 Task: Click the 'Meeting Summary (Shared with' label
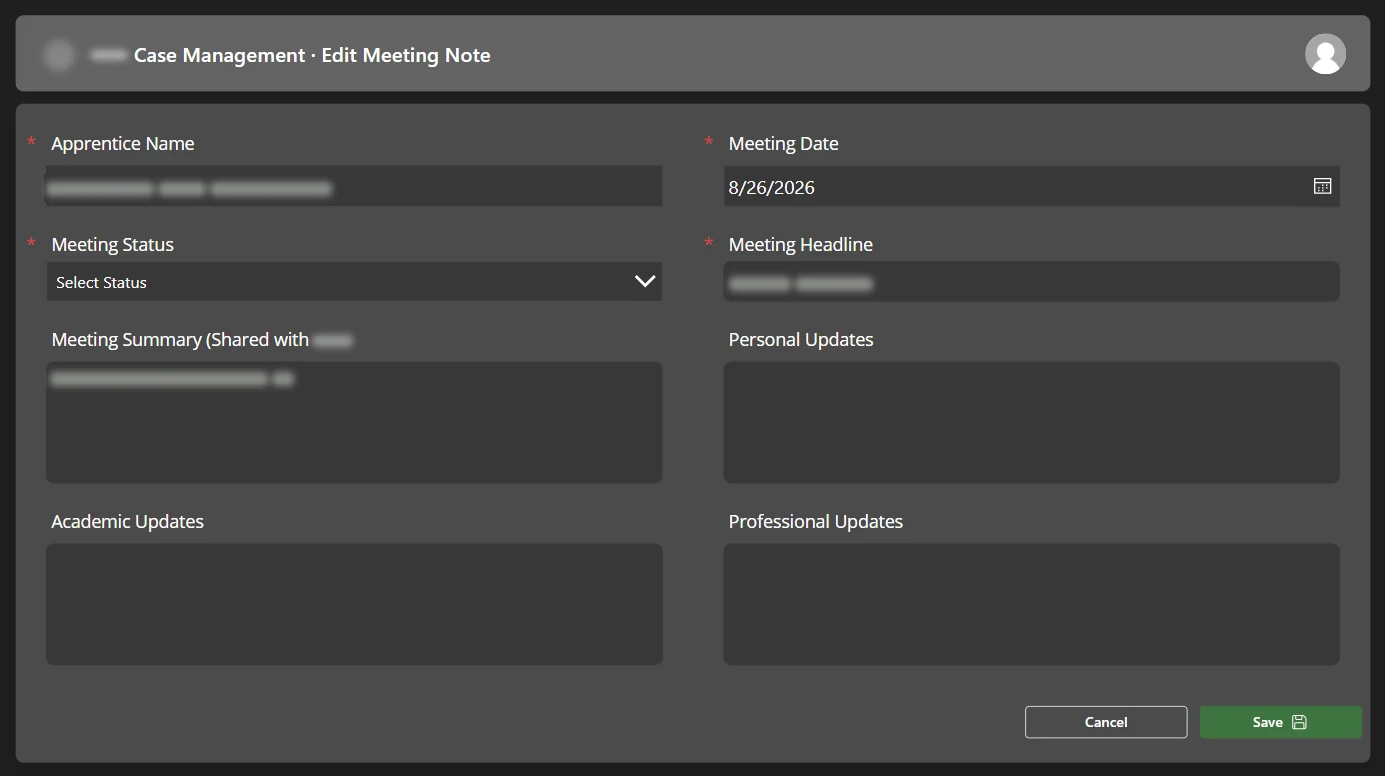coord(180,340)
